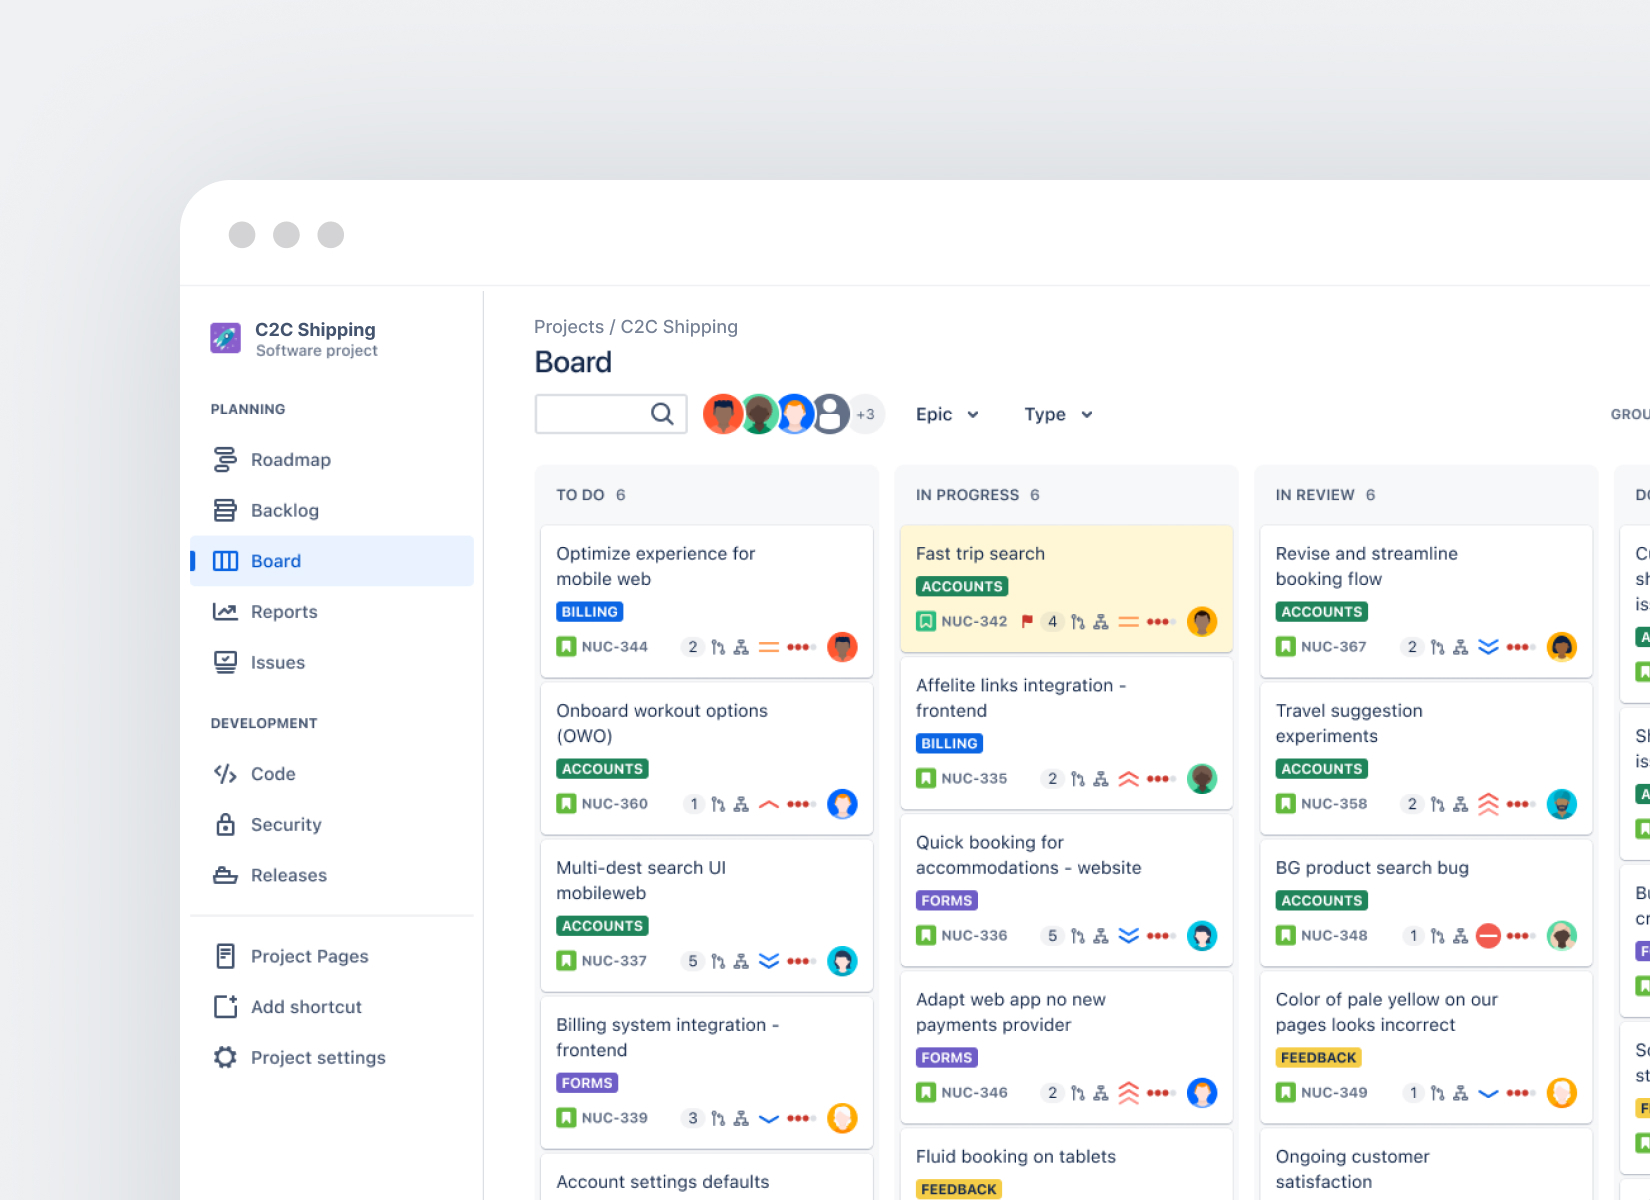
Task: Expand the Type filter dropdown
Action: pos(1057,414)
